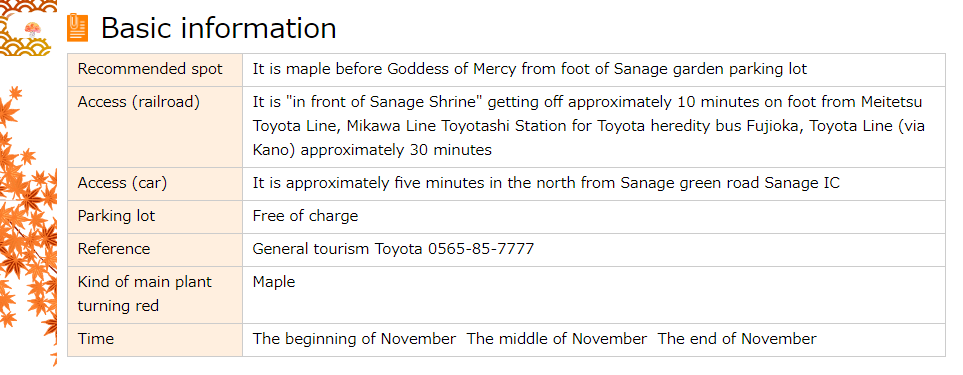The height and width of the screenshot is (375, 963).
Task: Click the wave pattern decoration at top left
Action: tap(28, 27)
